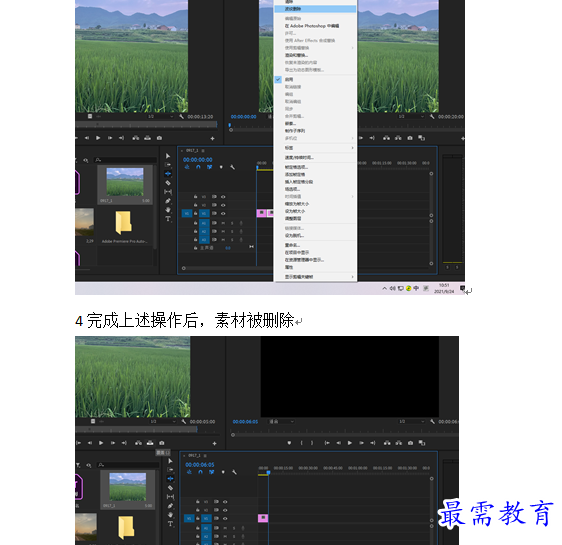Target the V1 track header in lower timeline
This screenshot has width=562, height=545.
tap(205, 518)
